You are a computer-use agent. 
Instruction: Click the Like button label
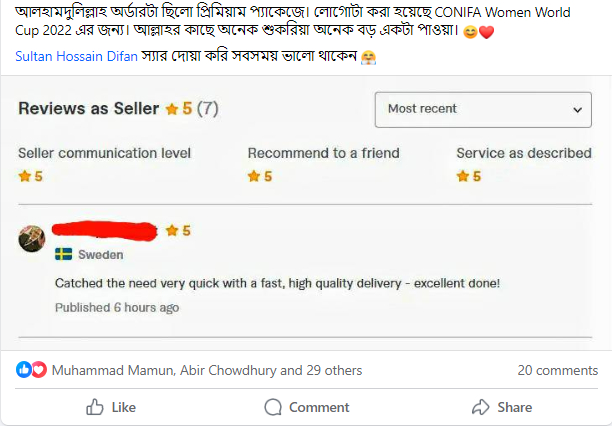coord(124,407)
